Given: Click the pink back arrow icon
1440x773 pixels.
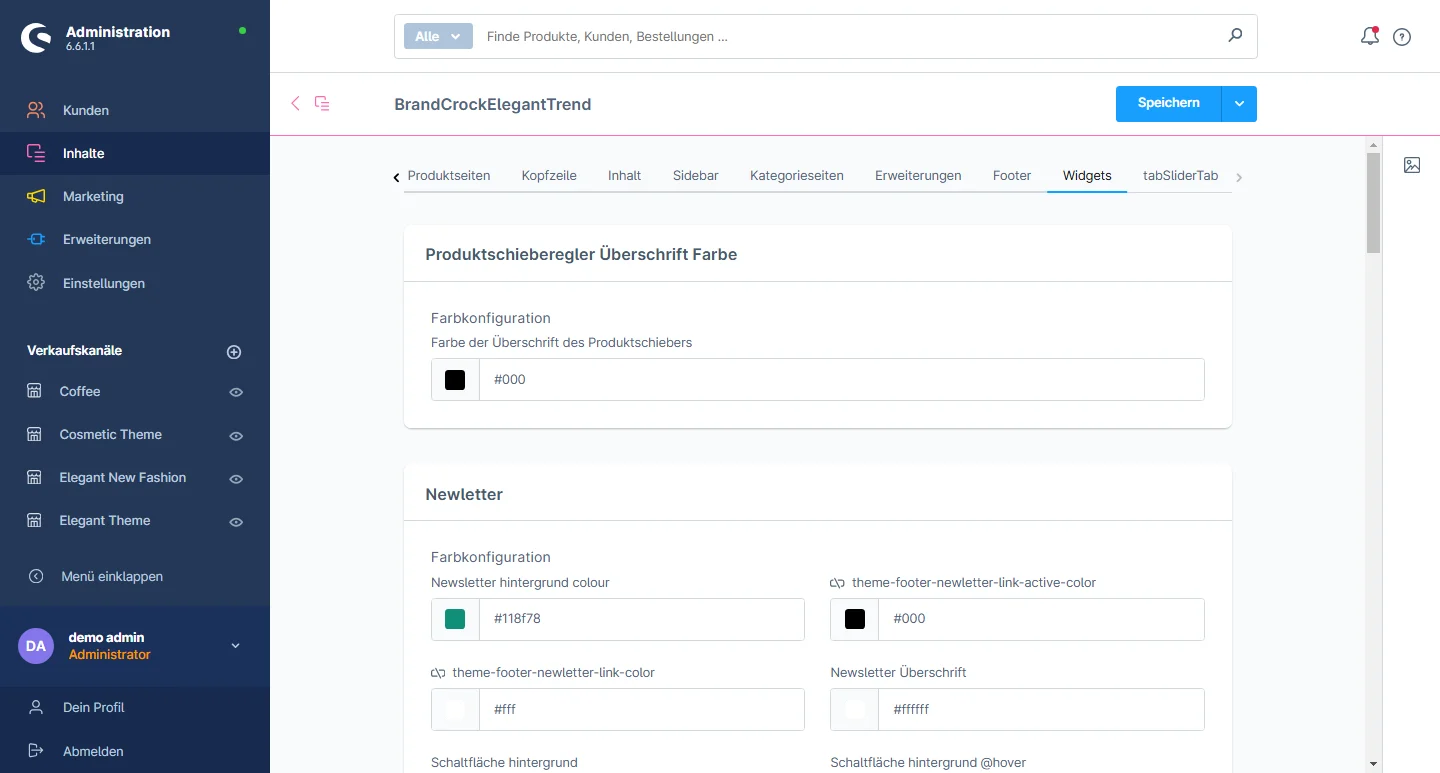Looking at the screenshot, I should pos(295,103).
